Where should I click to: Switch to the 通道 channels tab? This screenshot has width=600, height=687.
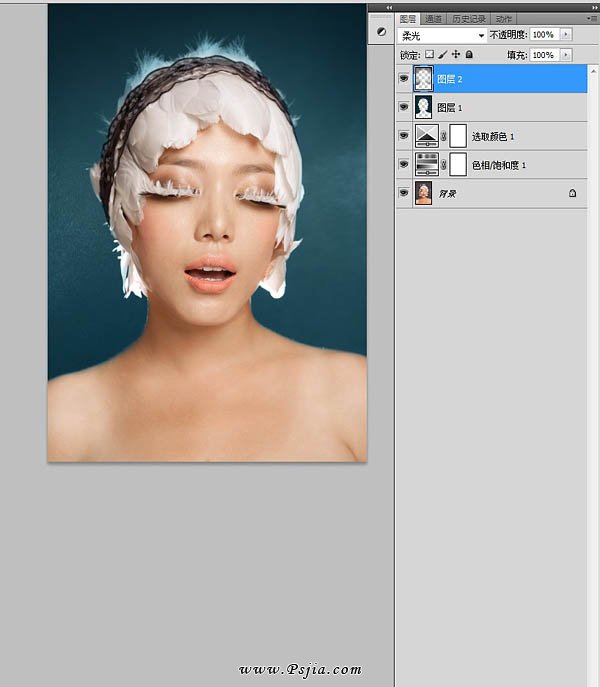pyautogui.click(x=433, y=19)
